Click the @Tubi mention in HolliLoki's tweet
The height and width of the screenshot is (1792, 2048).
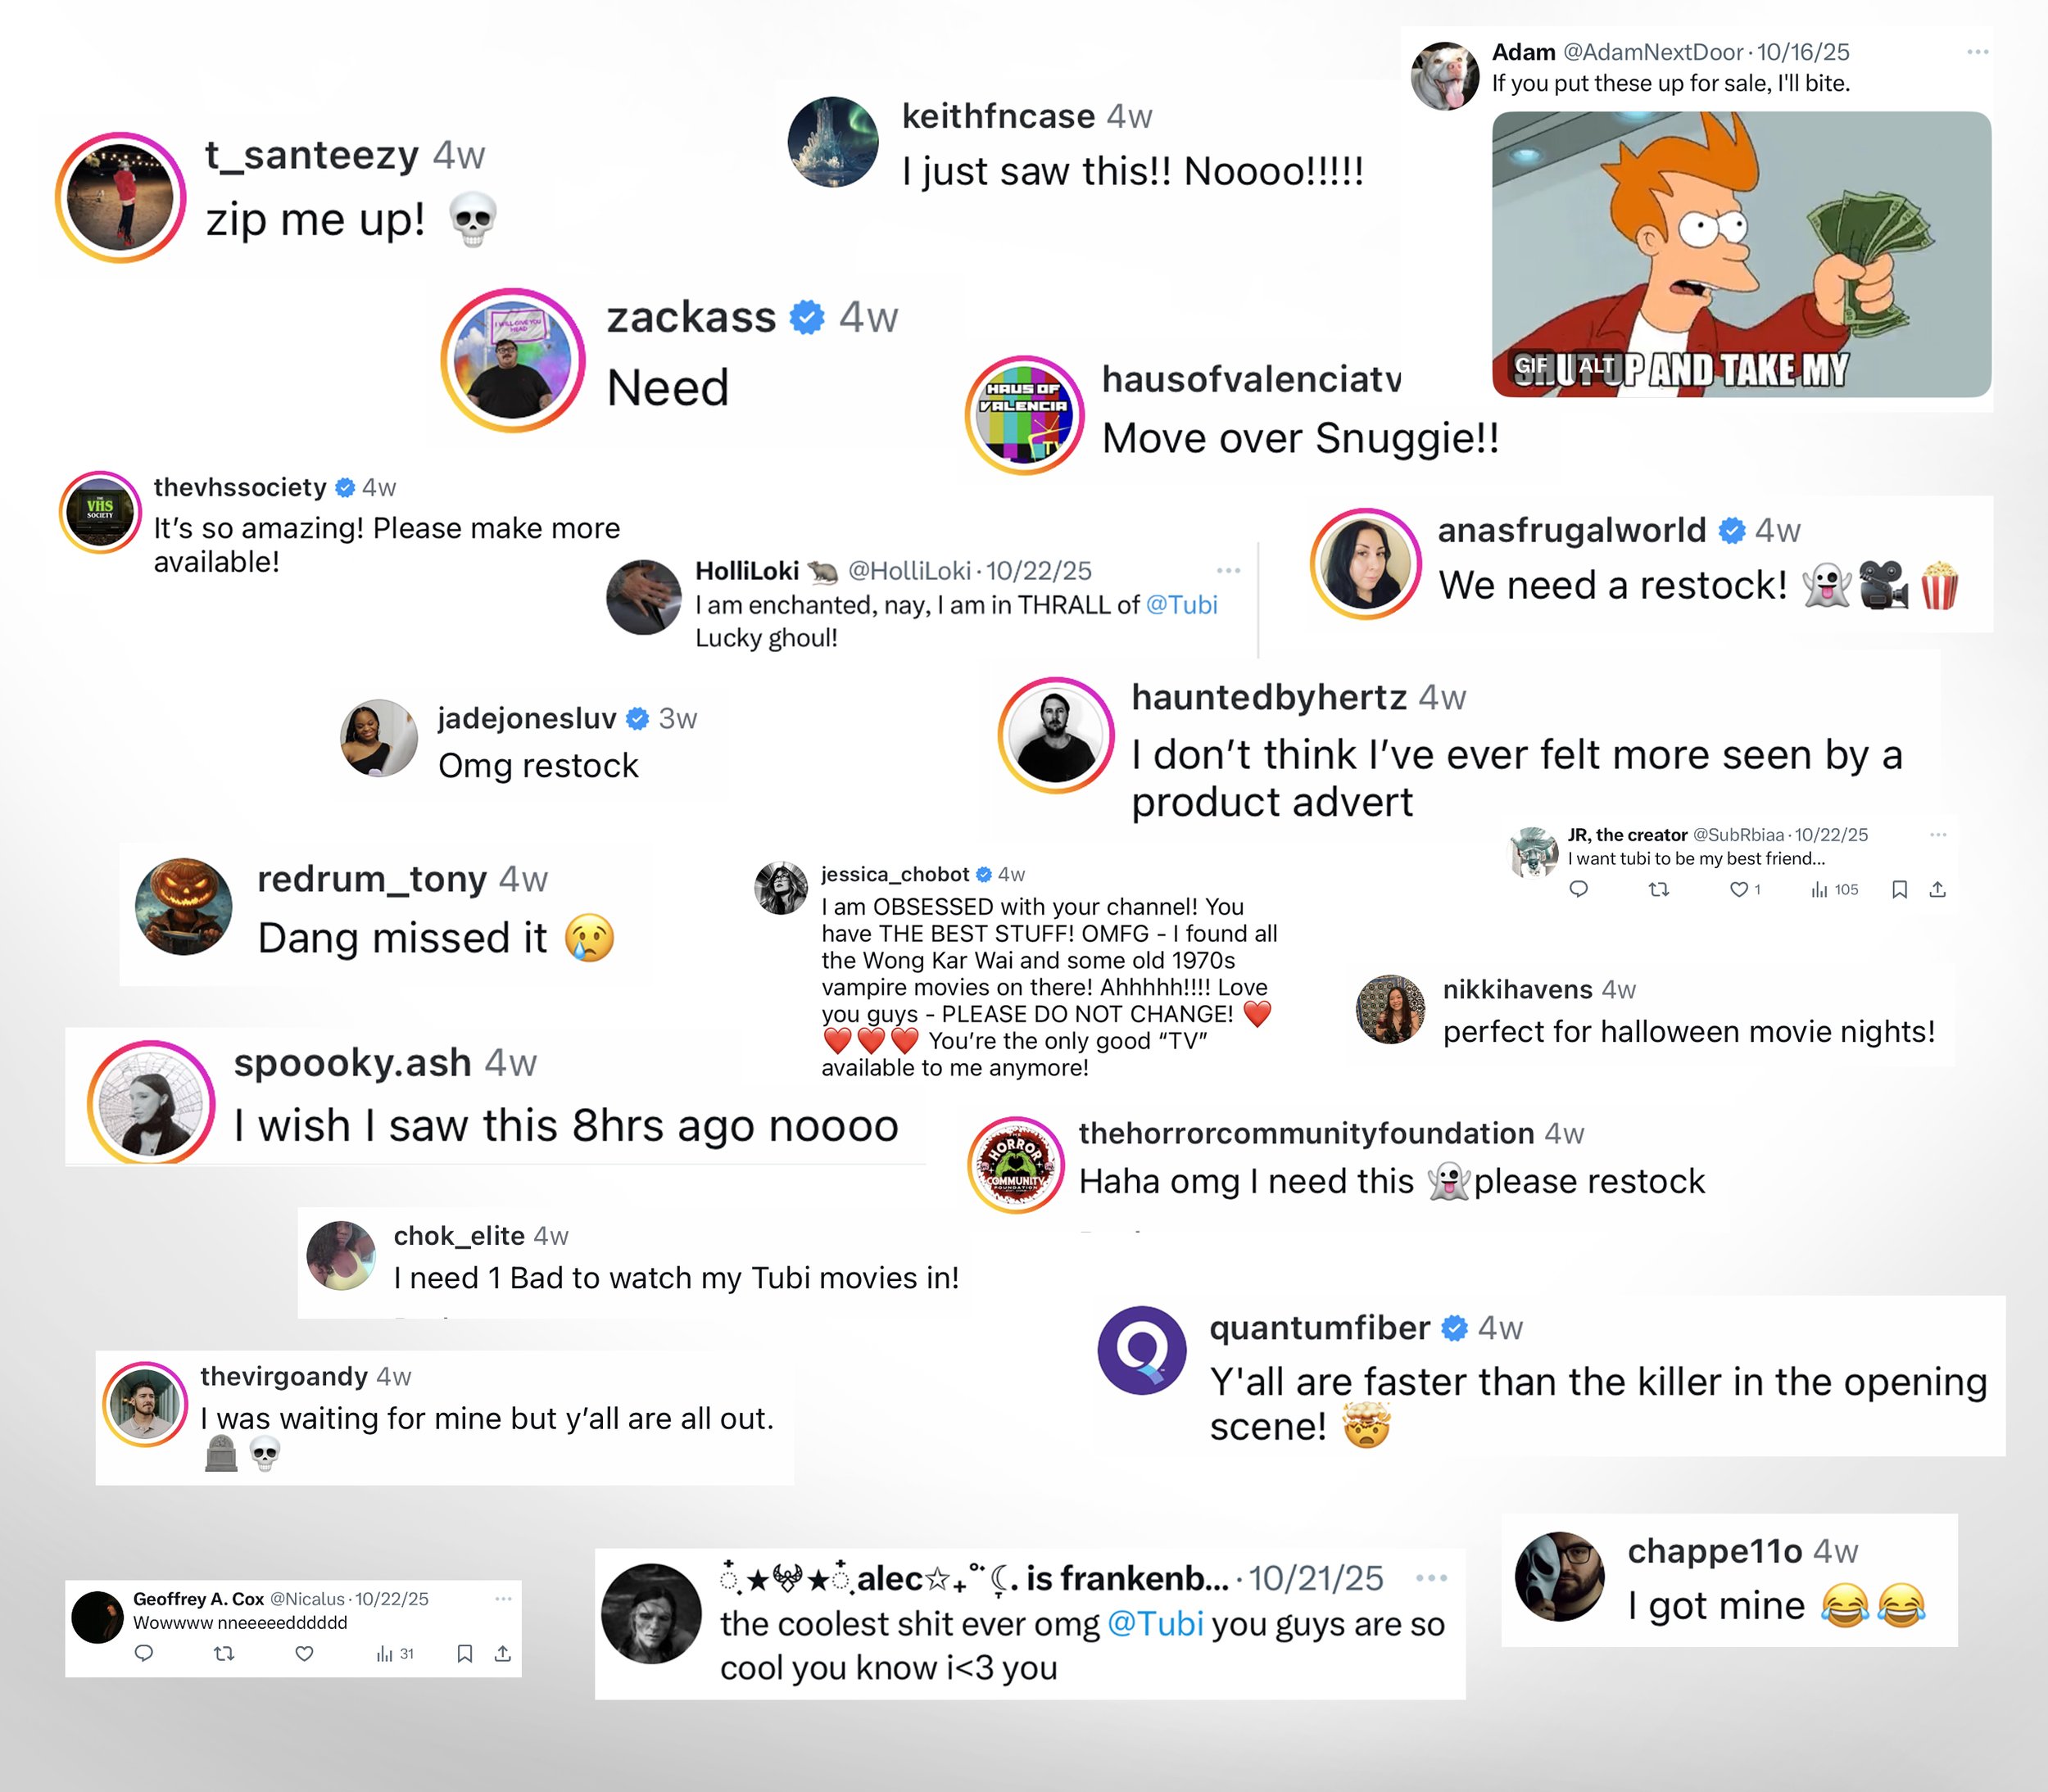coord(1181,605)
